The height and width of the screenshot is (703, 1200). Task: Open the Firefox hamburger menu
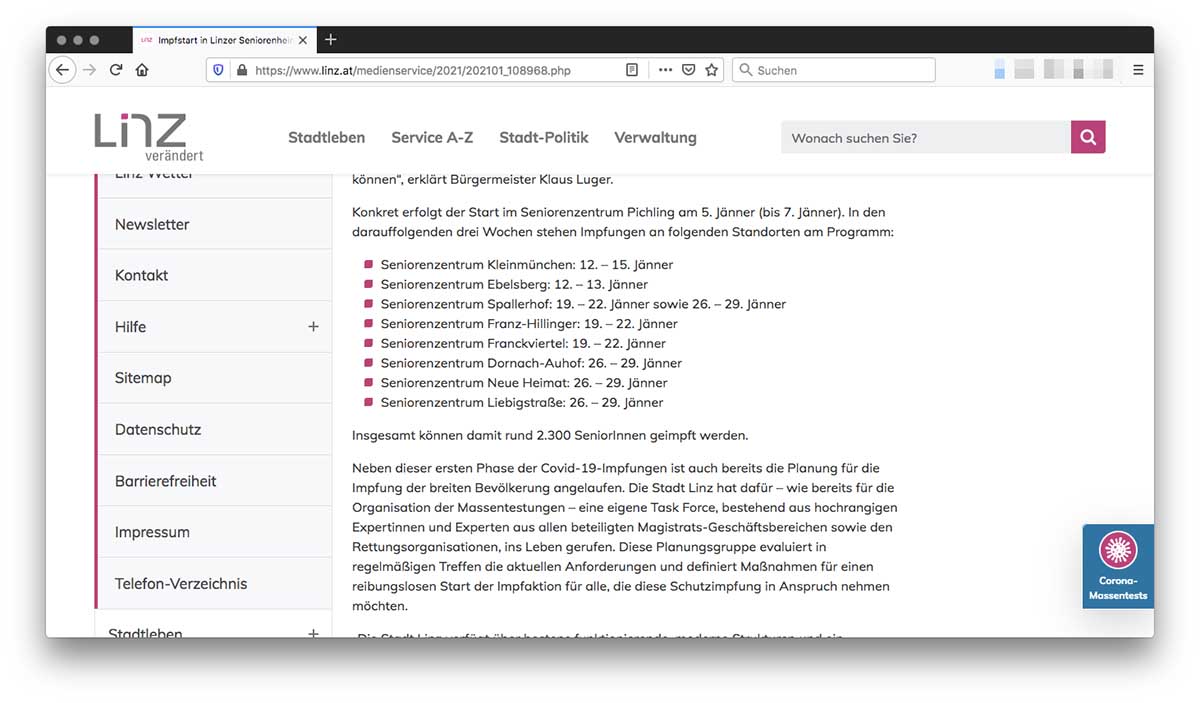[x=1138, y=70]
